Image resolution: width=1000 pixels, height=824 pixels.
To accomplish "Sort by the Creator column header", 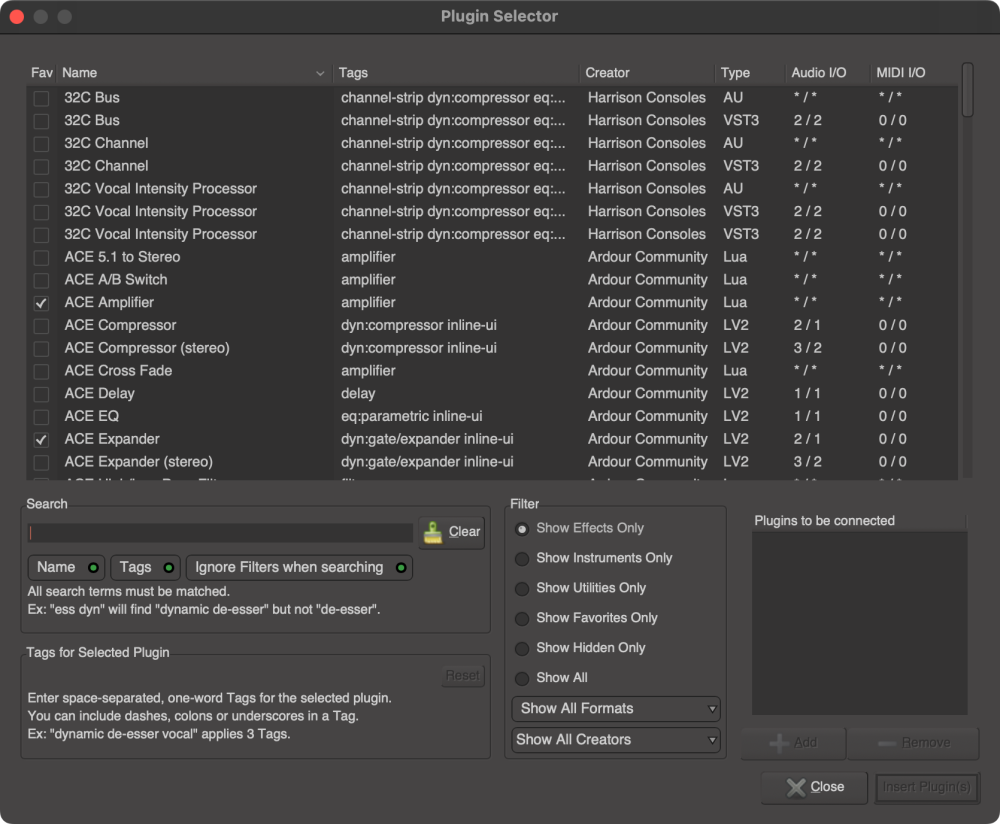I will [647, 73].
